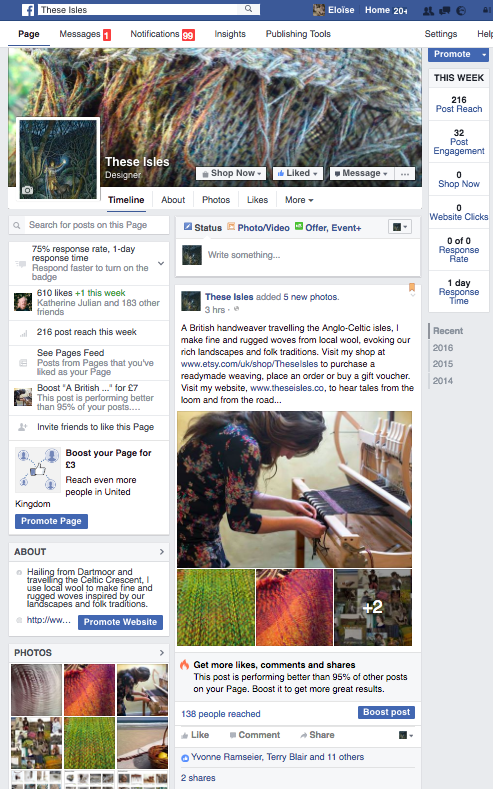The image size is (493, 789).
Task: Open the Shop Now dropdown button
Action: [x=231, y=174]
